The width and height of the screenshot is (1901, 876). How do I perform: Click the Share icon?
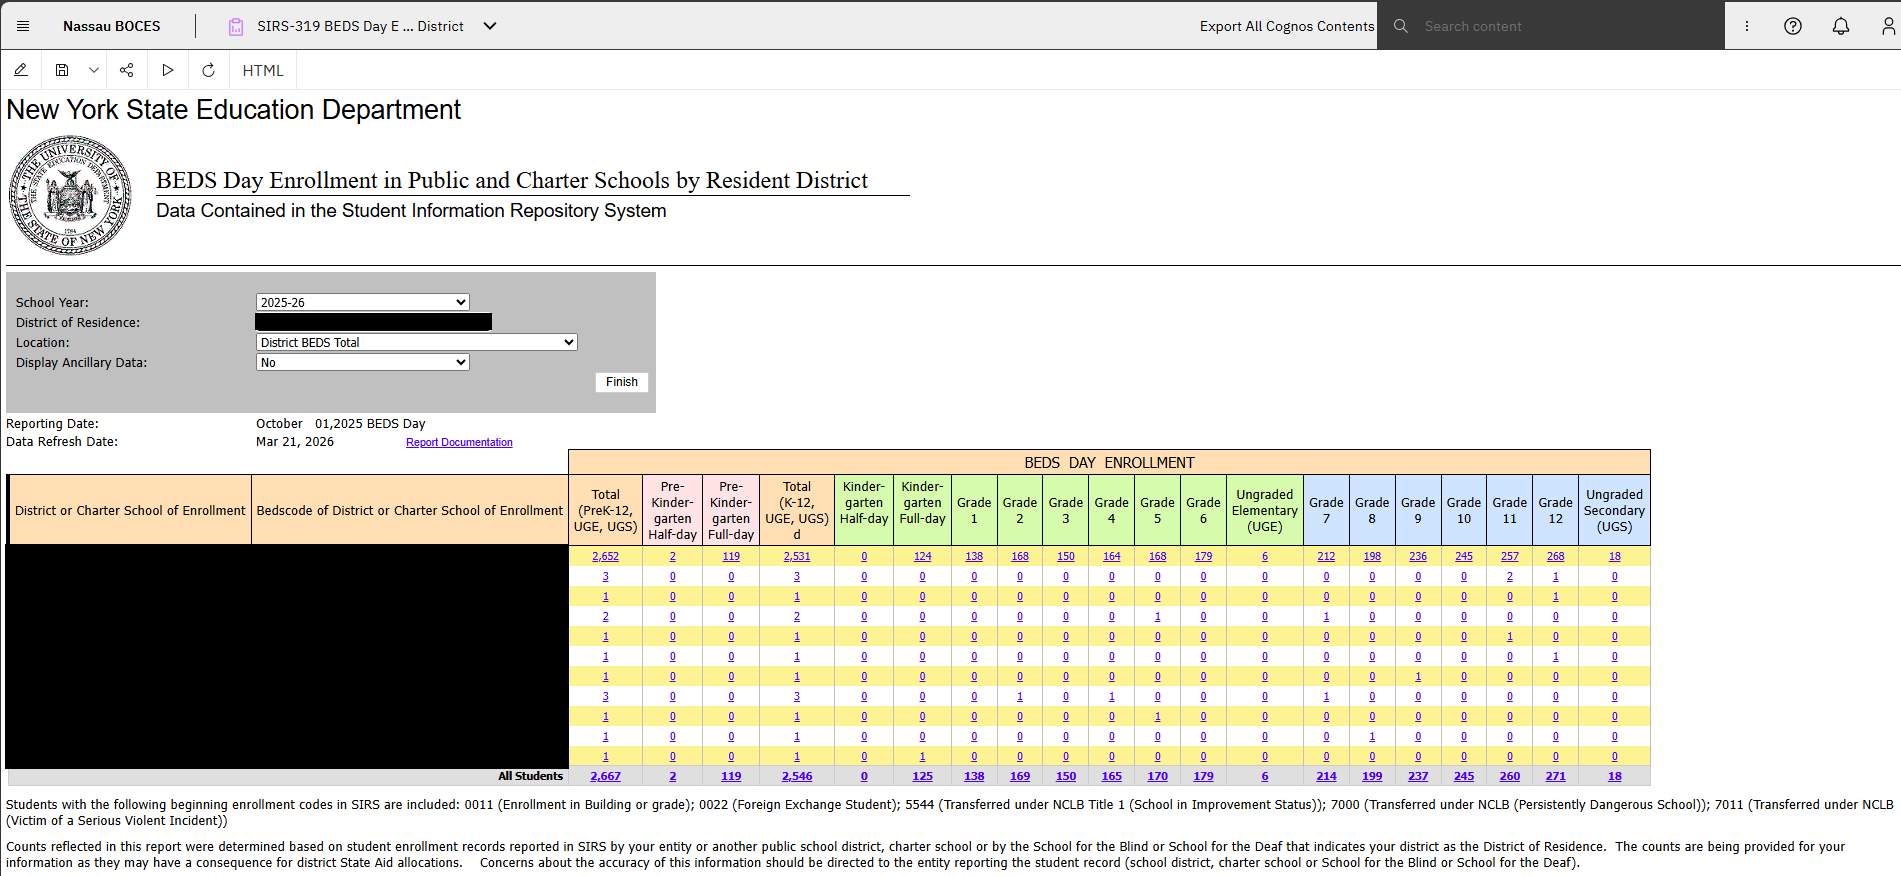coord(127,70)
